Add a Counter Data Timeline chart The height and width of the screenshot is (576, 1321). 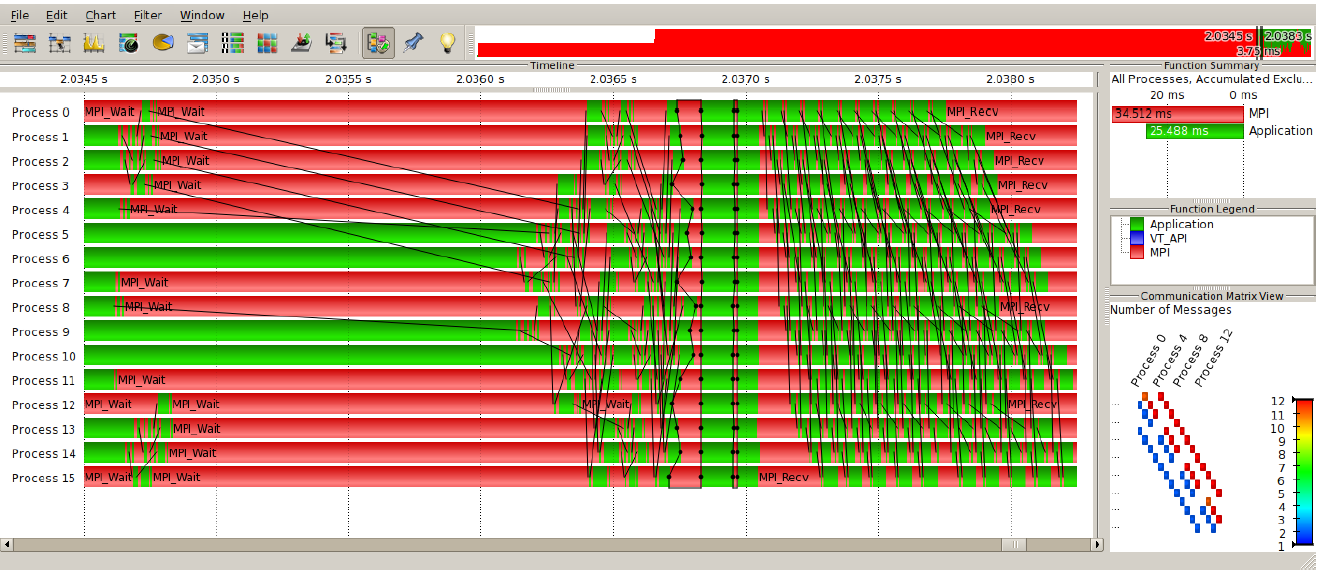pyautogui.click(x=94, y=43)
